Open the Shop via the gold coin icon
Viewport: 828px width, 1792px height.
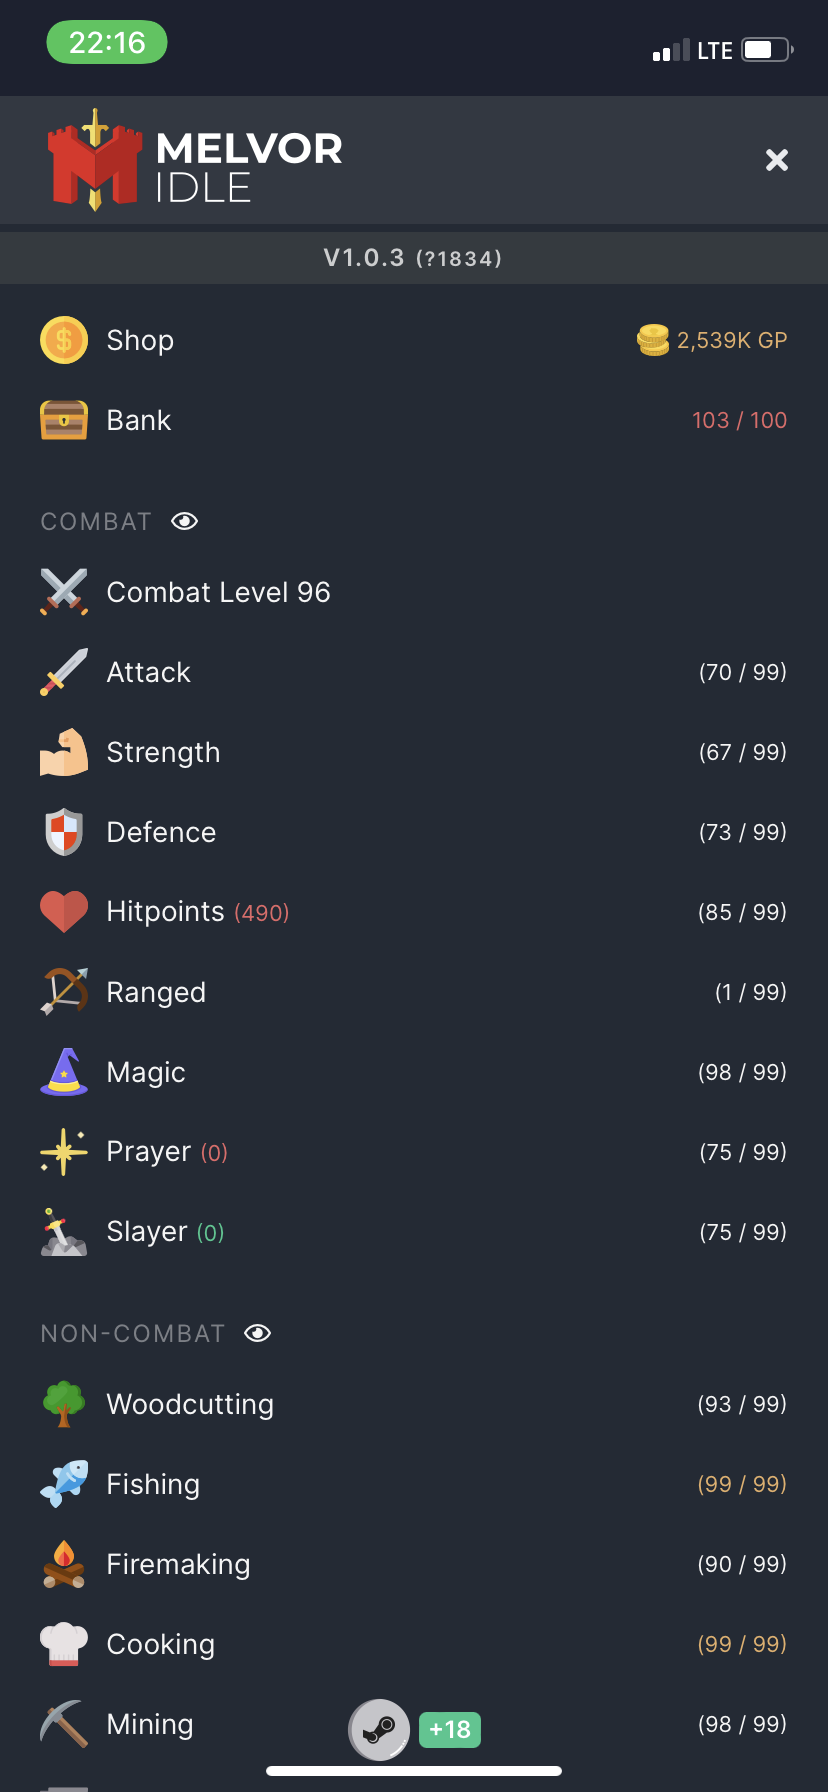click(x=63, y=340)
